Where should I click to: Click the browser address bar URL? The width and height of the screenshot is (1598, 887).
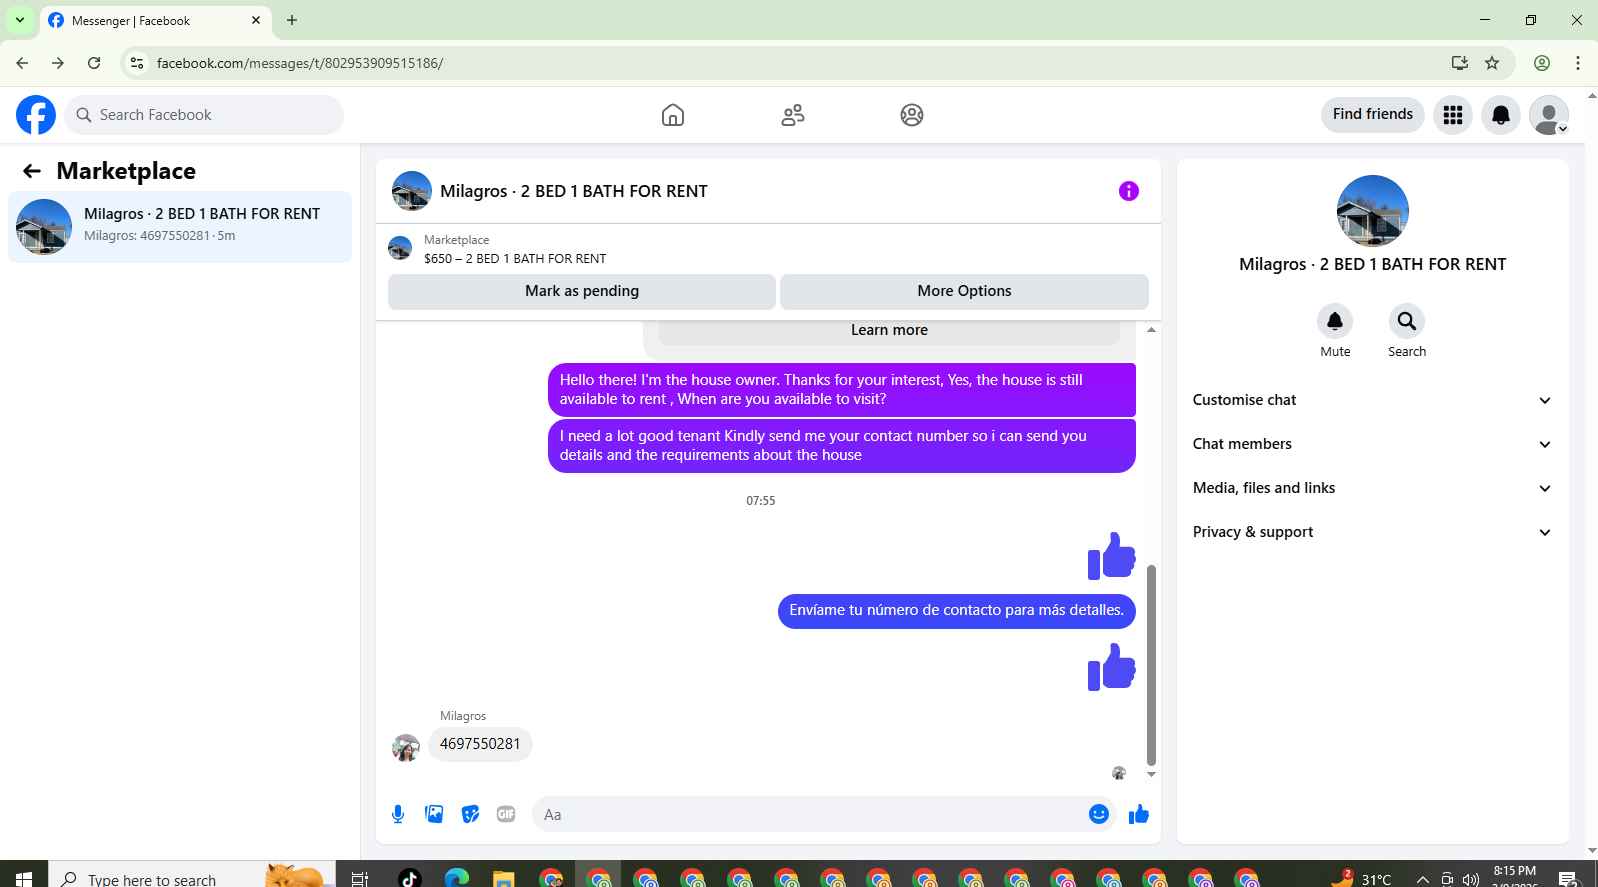[x=299, y=63]
